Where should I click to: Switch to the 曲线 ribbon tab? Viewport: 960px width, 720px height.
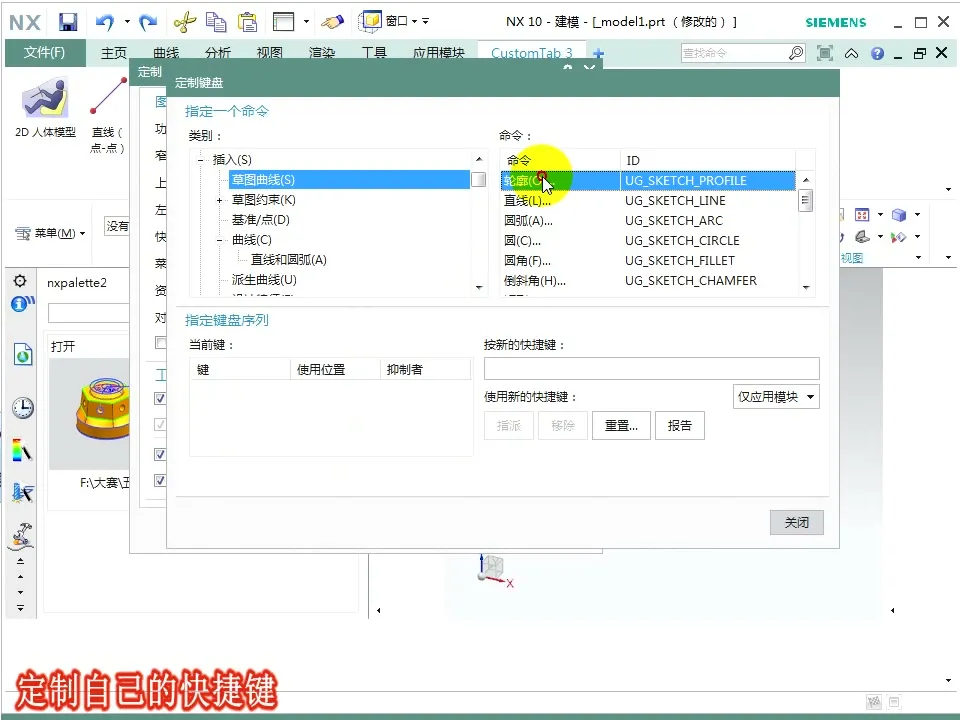(165, 53)
